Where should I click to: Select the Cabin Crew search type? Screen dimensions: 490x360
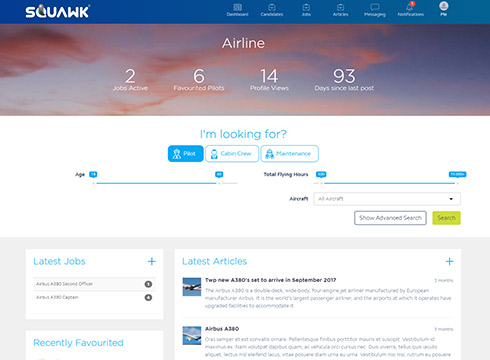232,154
